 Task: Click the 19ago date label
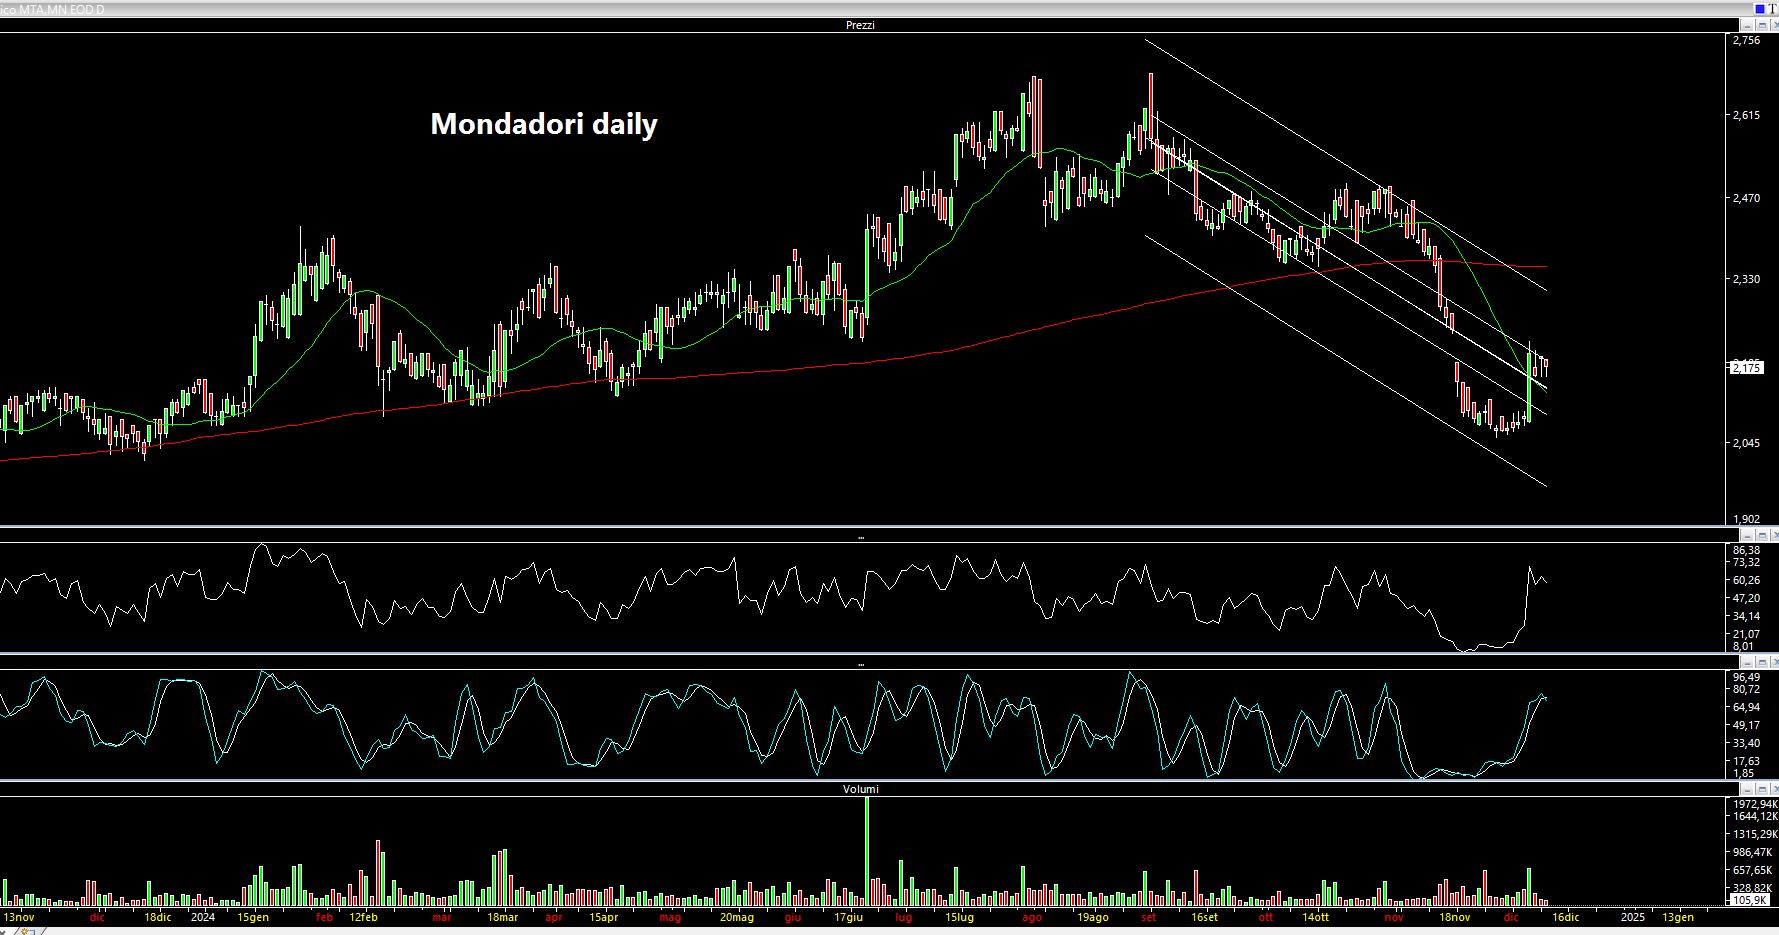(x=1093, y=917)
